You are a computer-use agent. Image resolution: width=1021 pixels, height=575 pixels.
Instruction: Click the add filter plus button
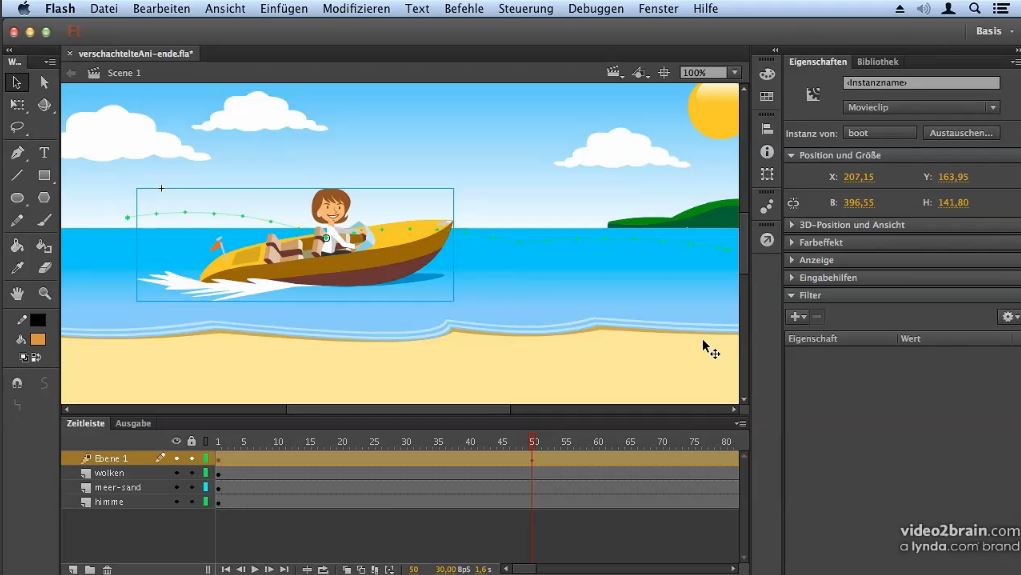click(x=798, y=316)
